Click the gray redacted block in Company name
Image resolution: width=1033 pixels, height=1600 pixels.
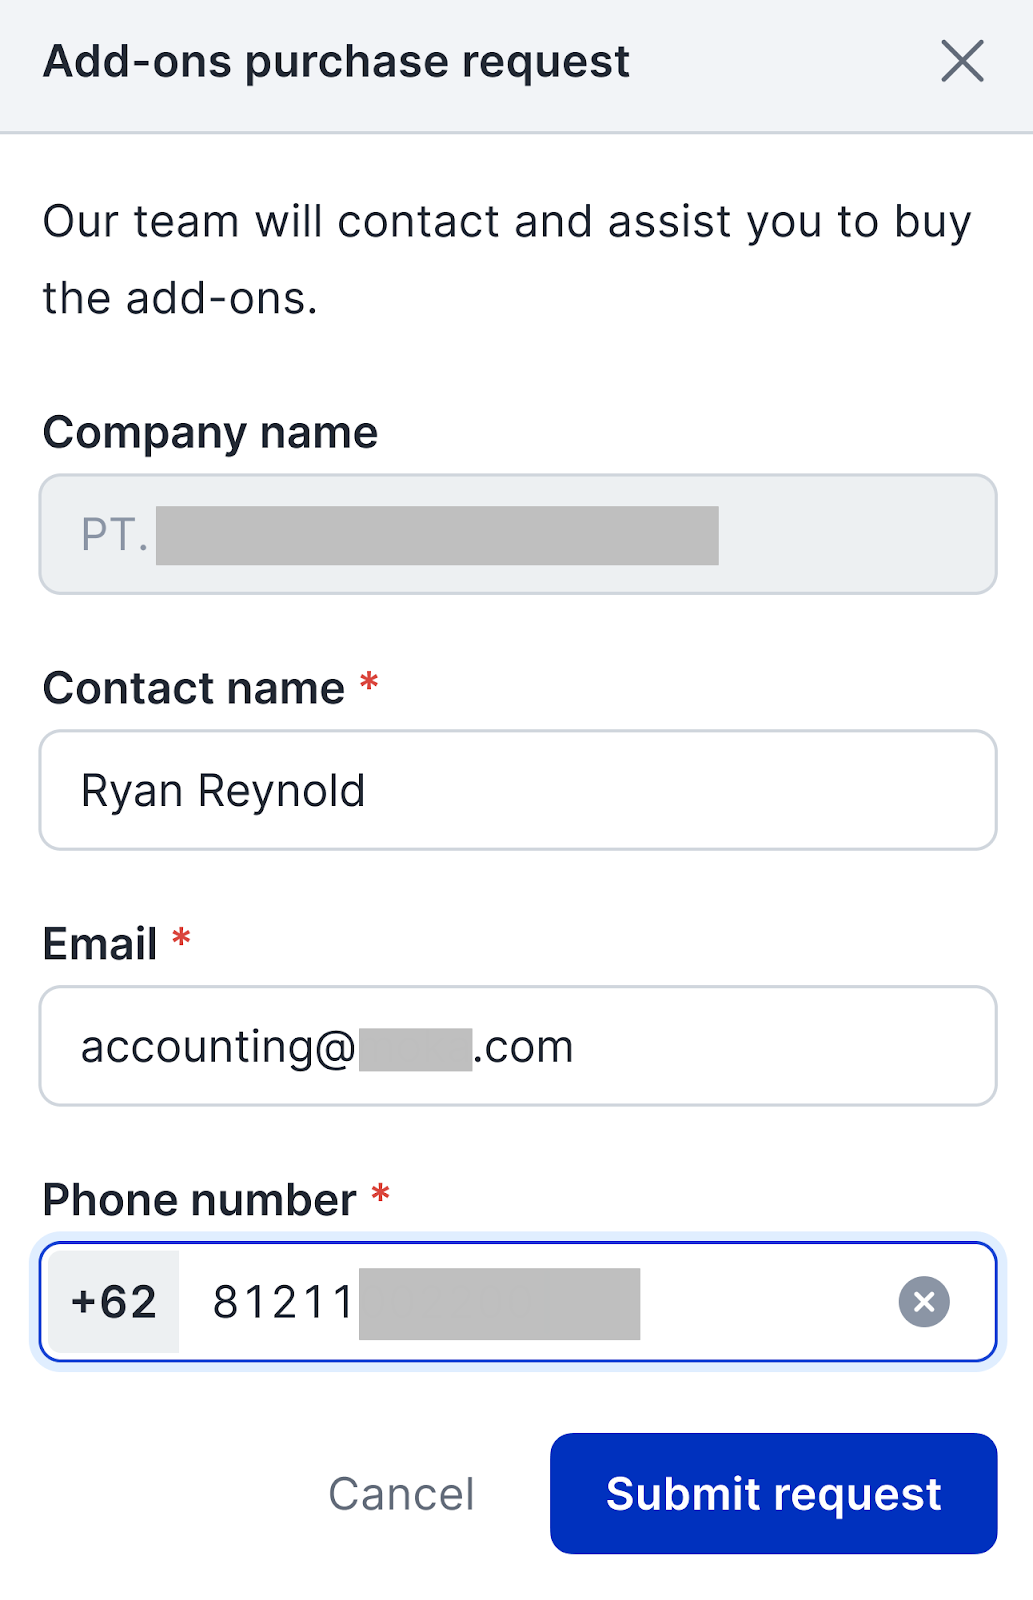tap(437, 535)
